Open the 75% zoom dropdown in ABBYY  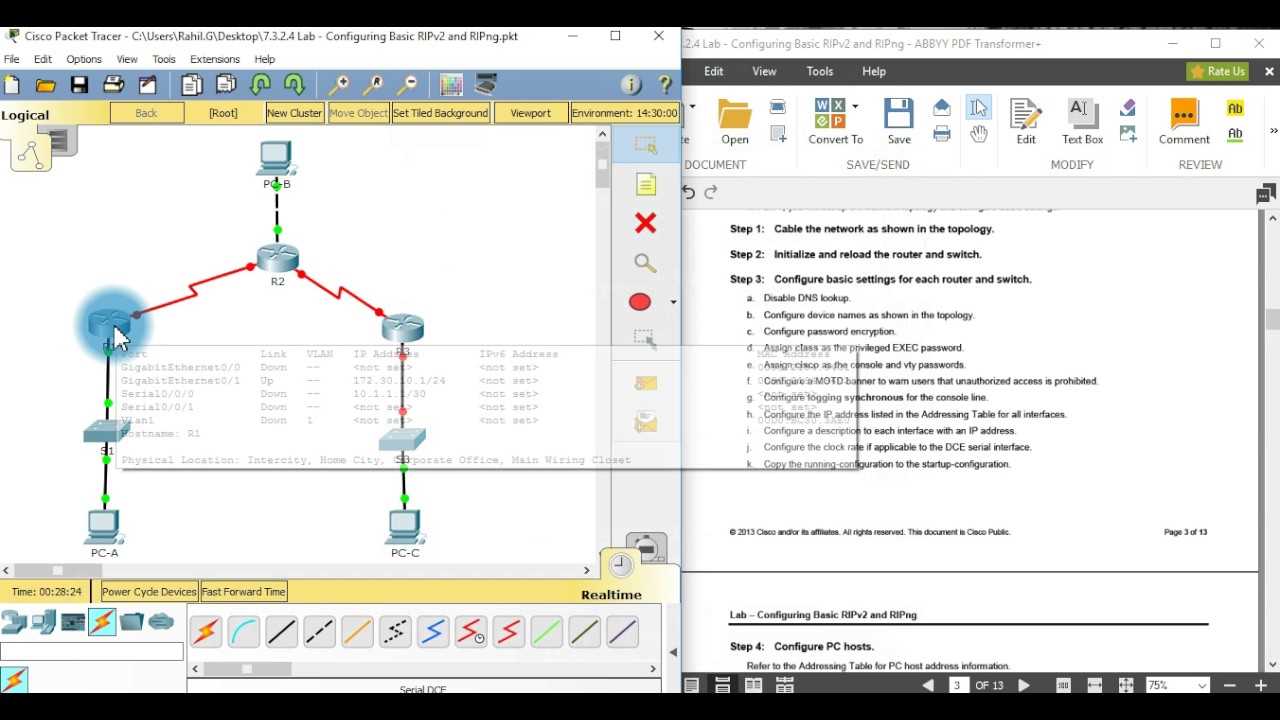coord(1201,685)
